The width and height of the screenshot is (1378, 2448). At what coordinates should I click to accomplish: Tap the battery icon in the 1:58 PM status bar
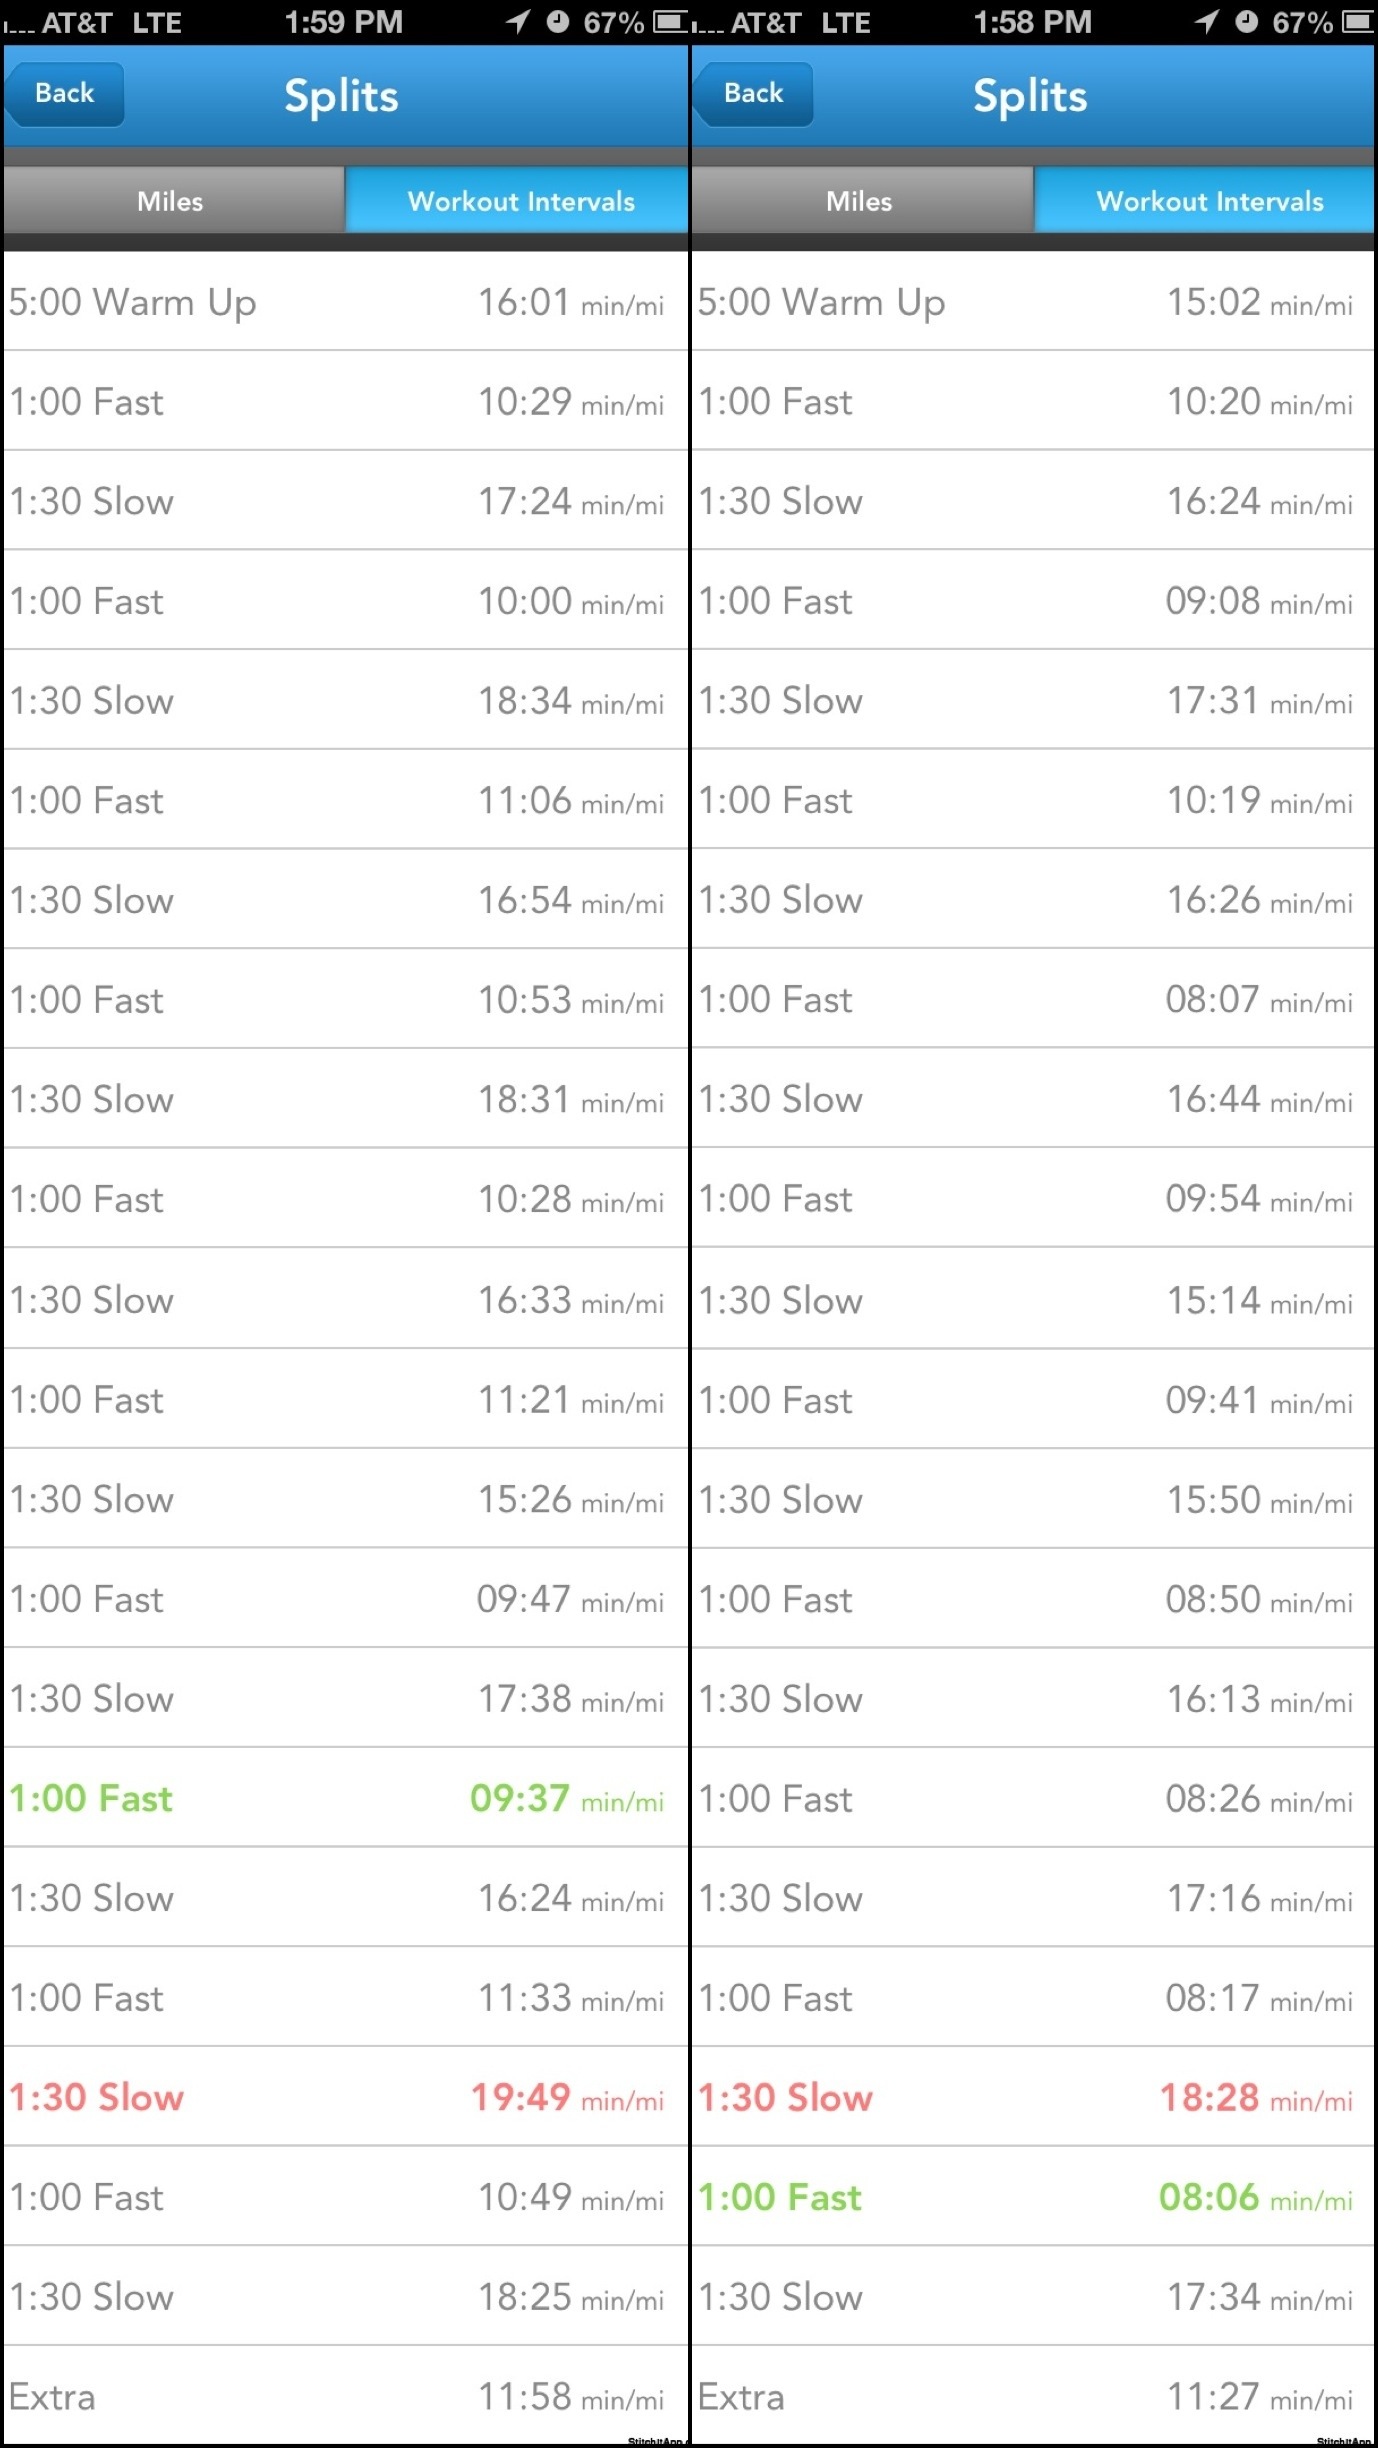(1358, 21)
